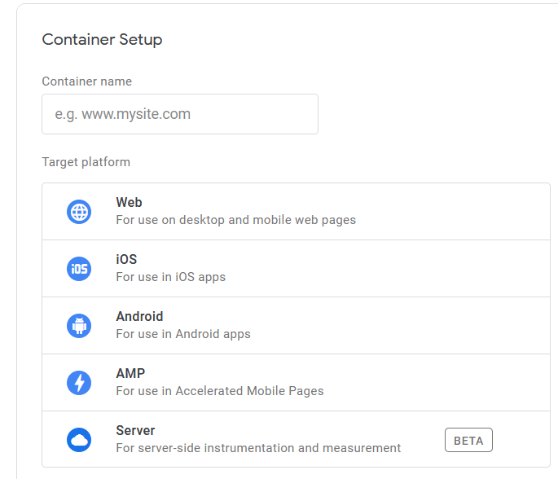This screenshot has width=558, height=479.
Task: Select the Android robot icon
Action: pyautogui.click(x=79, y=326)
